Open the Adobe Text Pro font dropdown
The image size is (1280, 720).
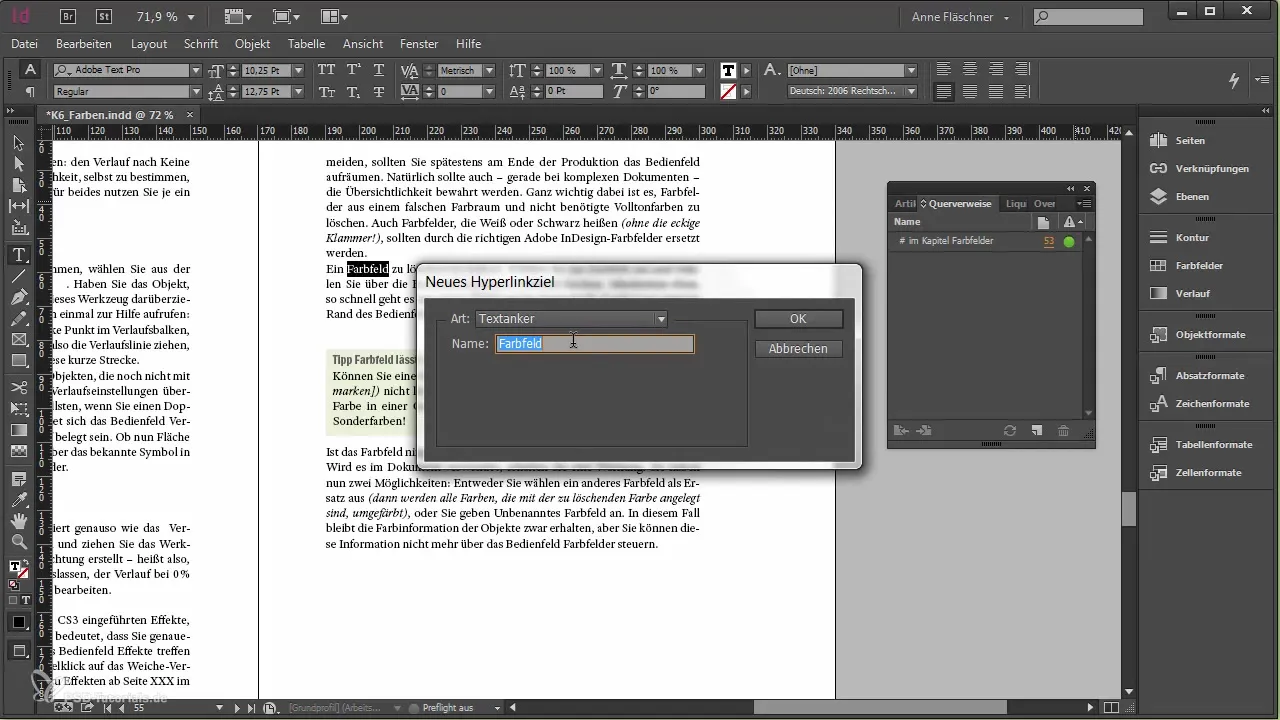(x=196, y=71)
